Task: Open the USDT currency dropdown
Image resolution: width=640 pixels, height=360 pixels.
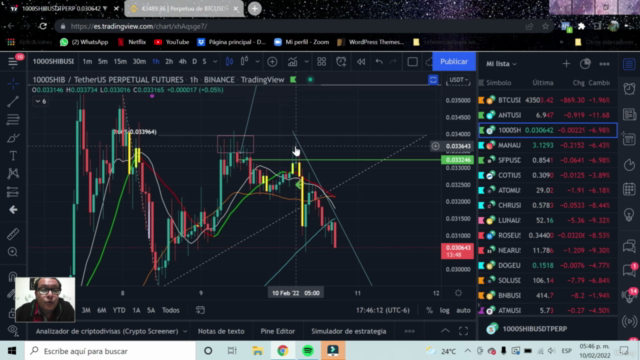Action: tap(458, 80)
